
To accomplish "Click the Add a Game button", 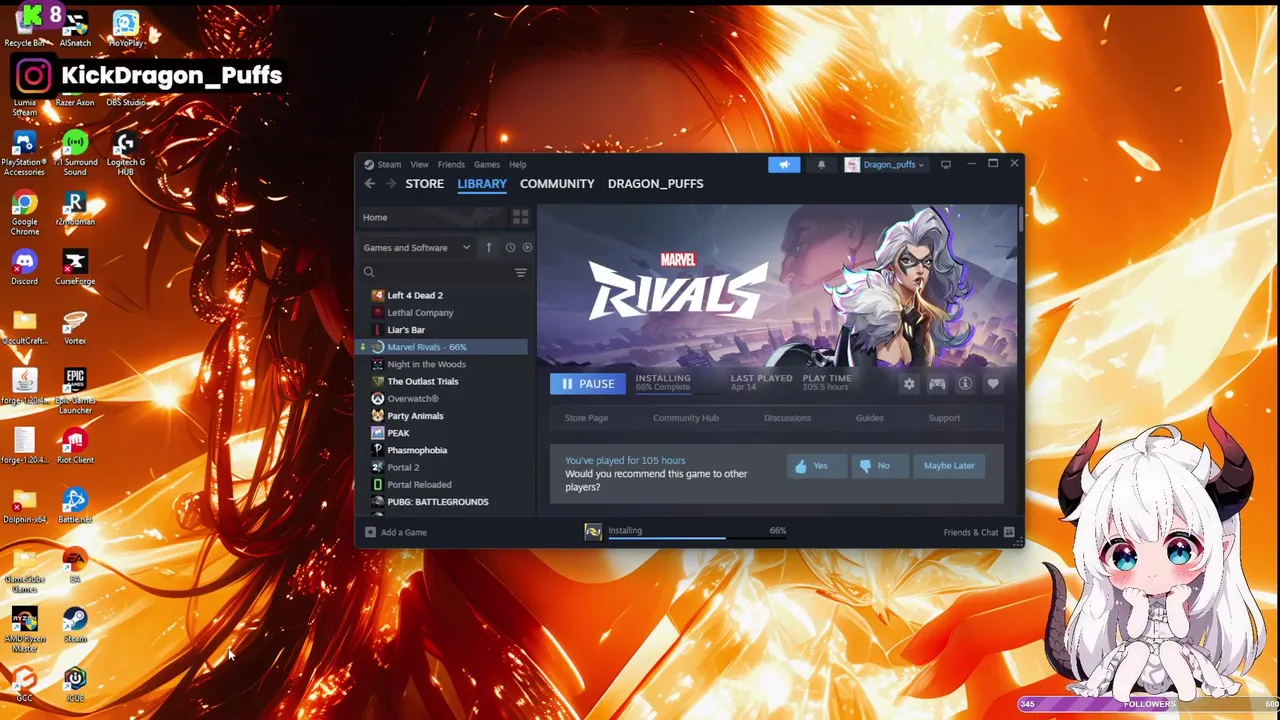I will (x=396, y=532).
